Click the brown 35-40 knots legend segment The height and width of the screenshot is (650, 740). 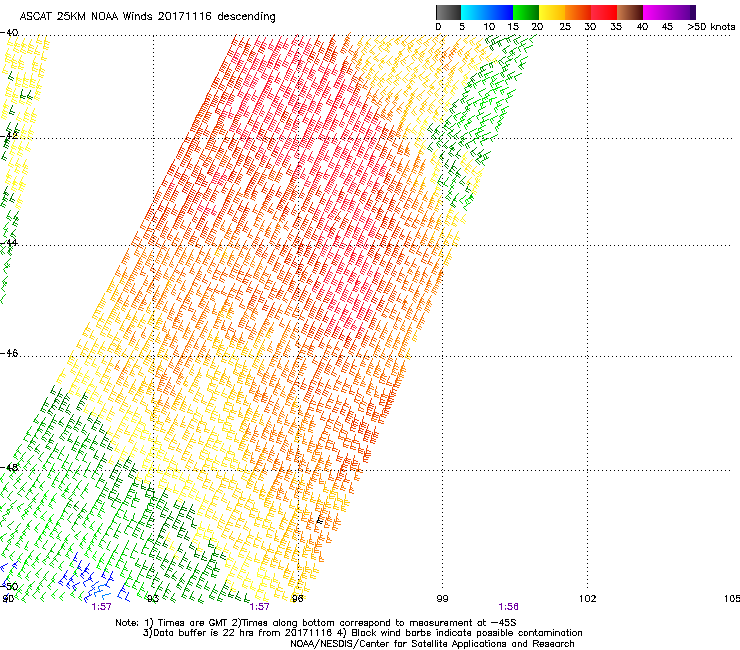click(x=630, y=12)
